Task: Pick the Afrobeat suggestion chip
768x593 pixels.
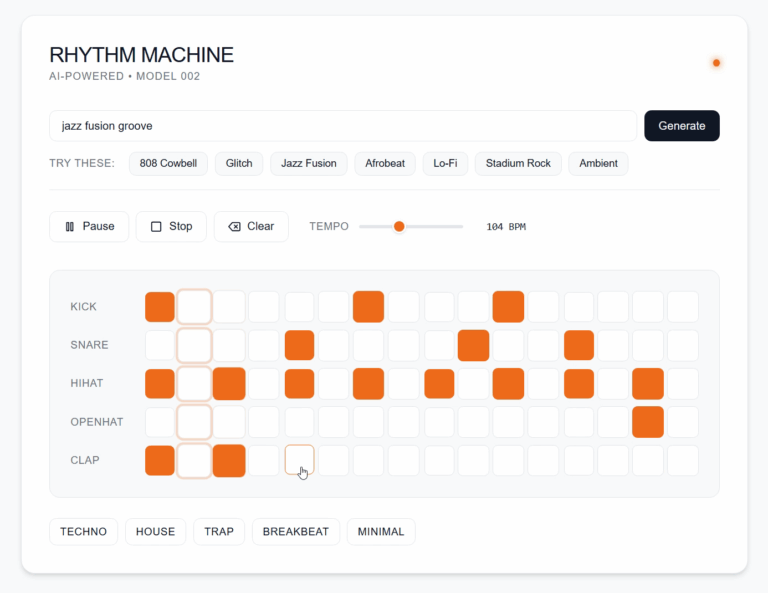Action: [x=385, y=163]
